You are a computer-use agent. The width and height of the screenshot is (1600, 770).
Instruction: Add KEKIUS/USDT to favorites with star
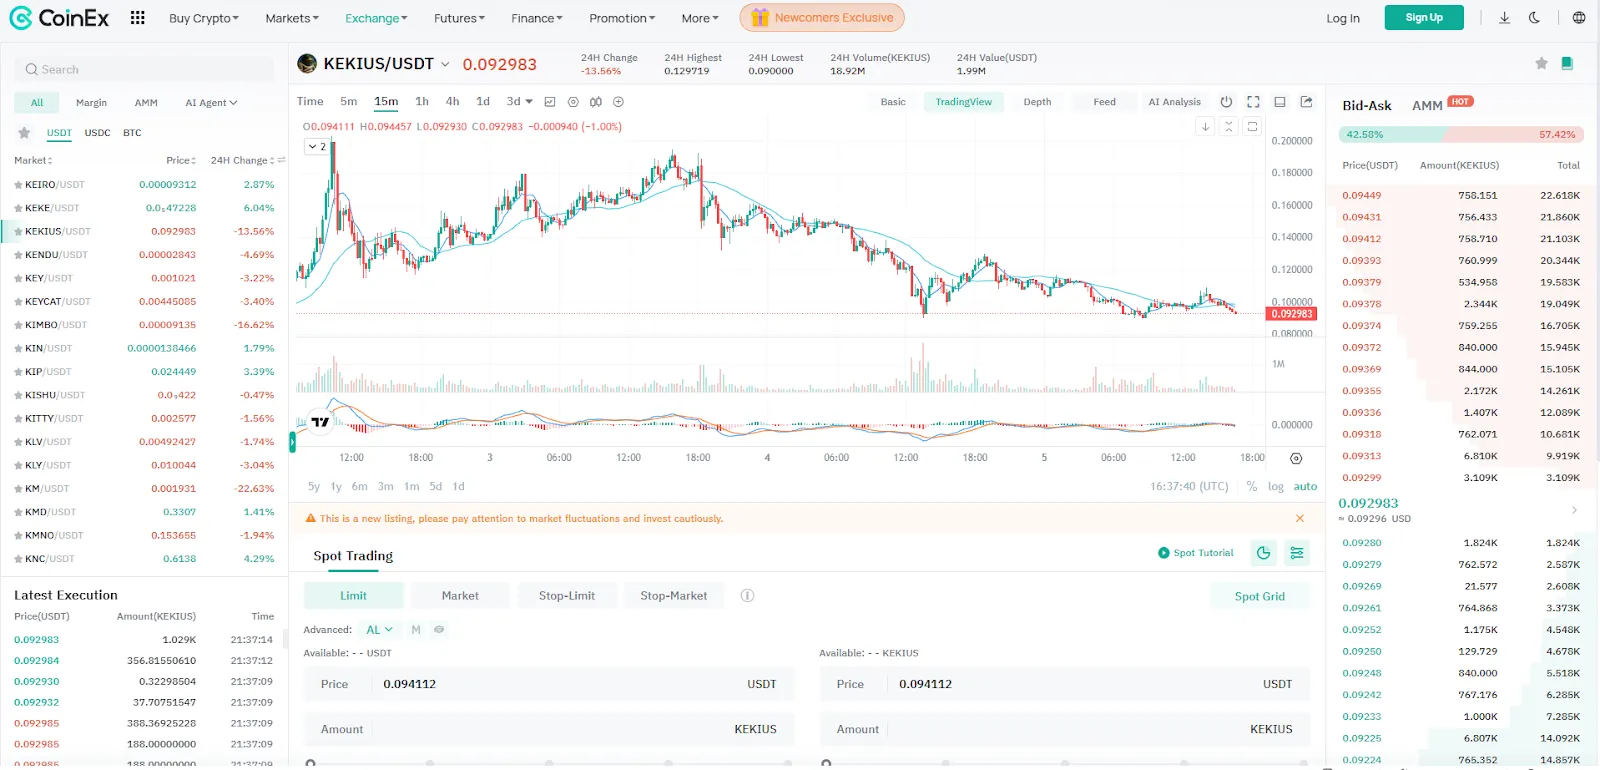(x=1541, y=64)
